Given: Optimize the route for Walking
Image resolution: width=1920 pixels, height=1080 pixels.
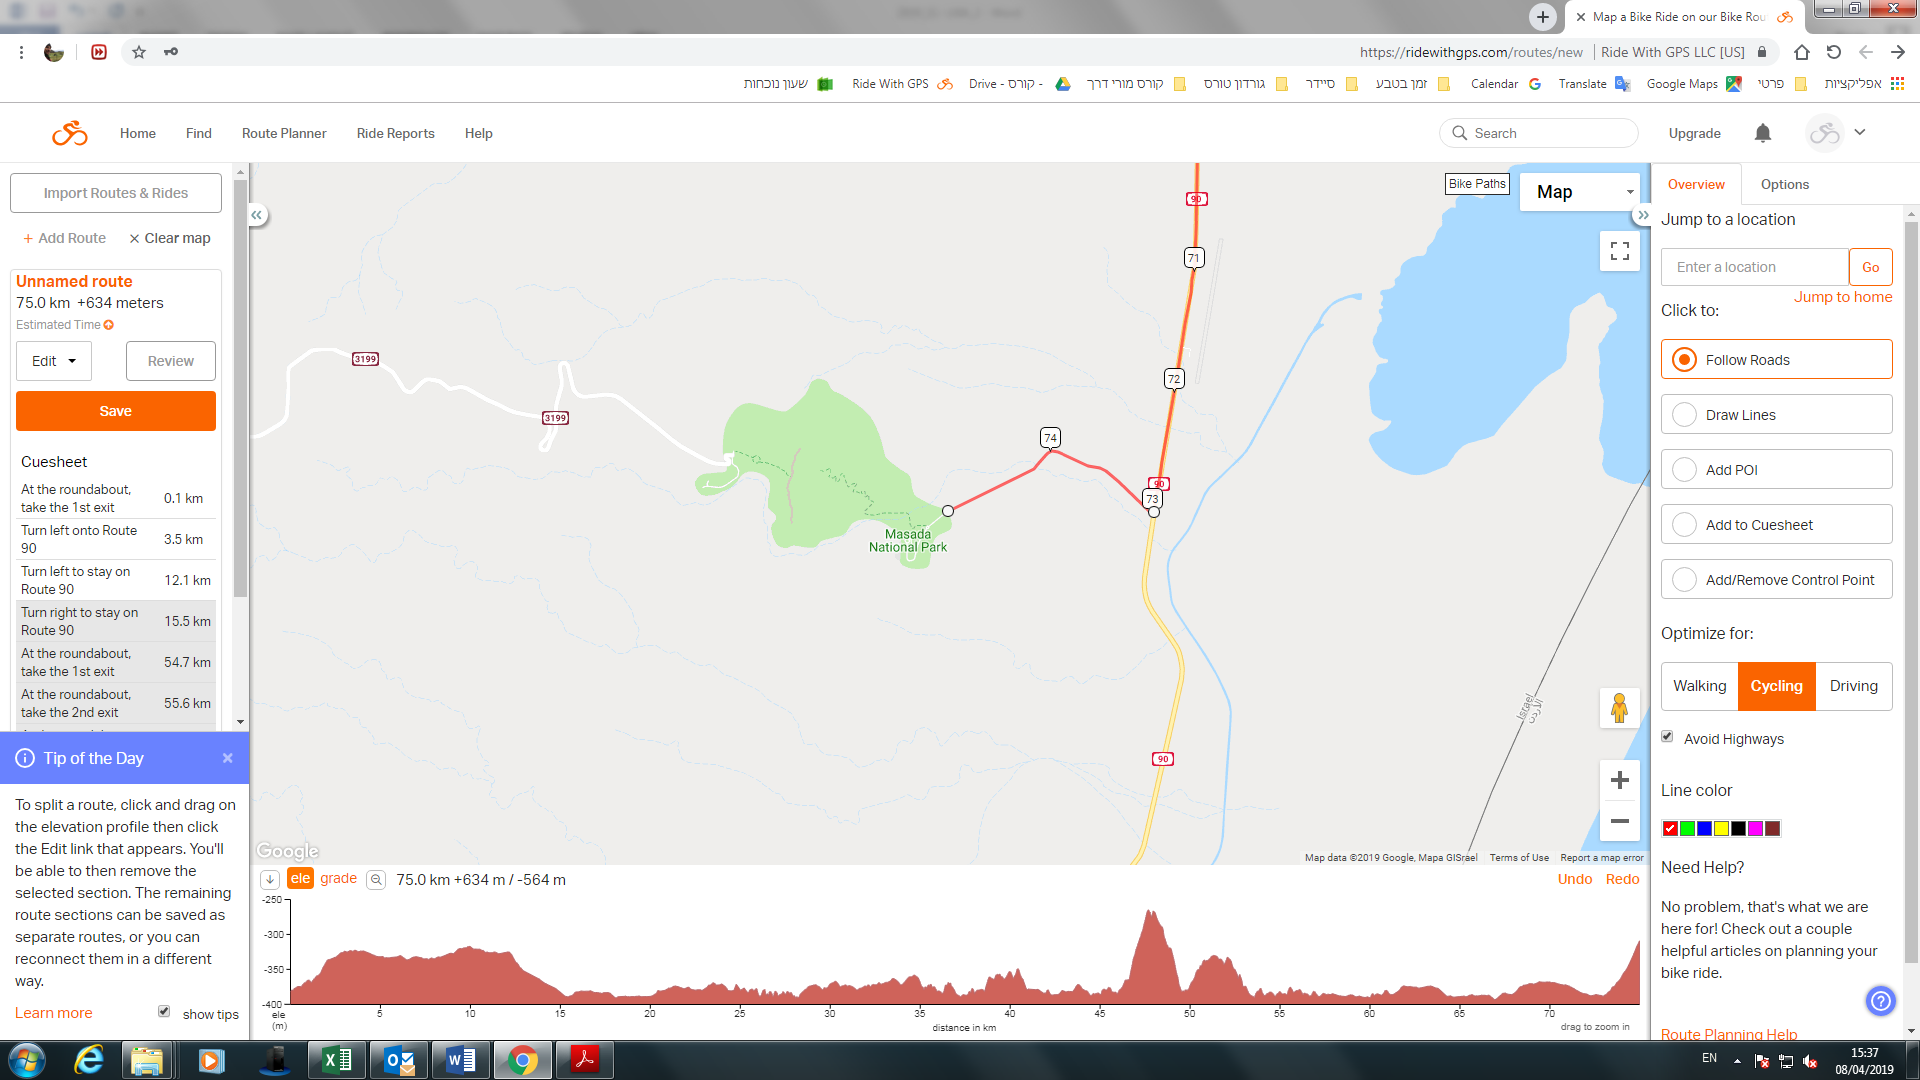Looking at the screenshot, I should pyautogui.click(x=1700, y=686).
